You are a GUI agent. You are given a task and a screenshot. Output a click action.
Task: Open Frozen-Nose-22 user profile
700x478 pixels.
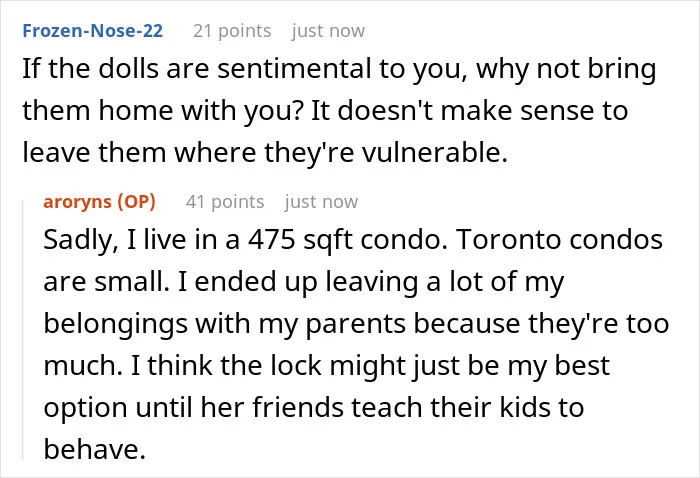click(93, 31)
